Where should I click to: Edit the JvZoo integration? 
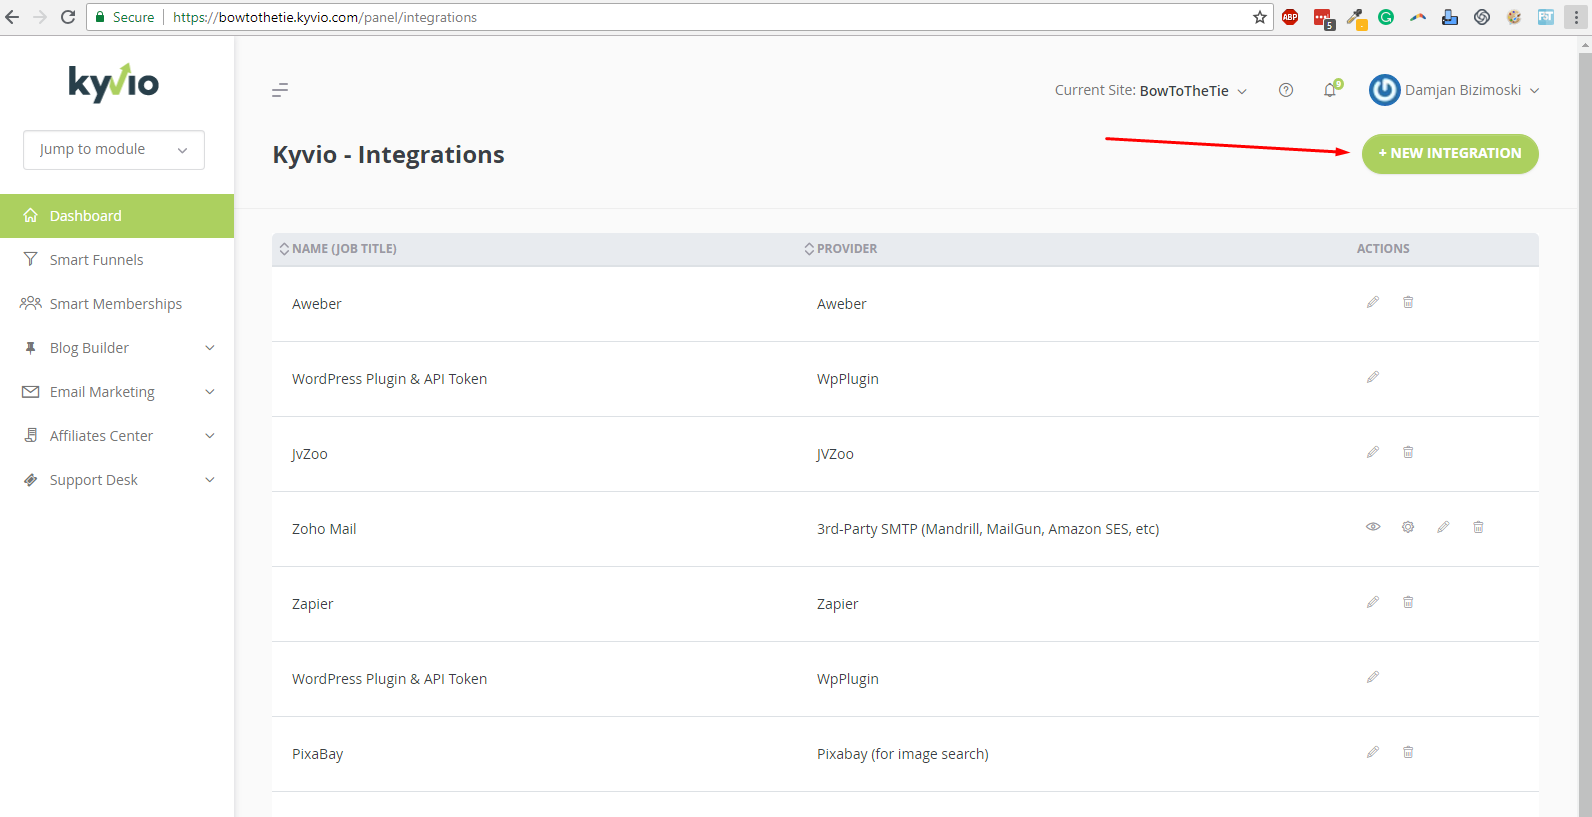coord(1373,452)
